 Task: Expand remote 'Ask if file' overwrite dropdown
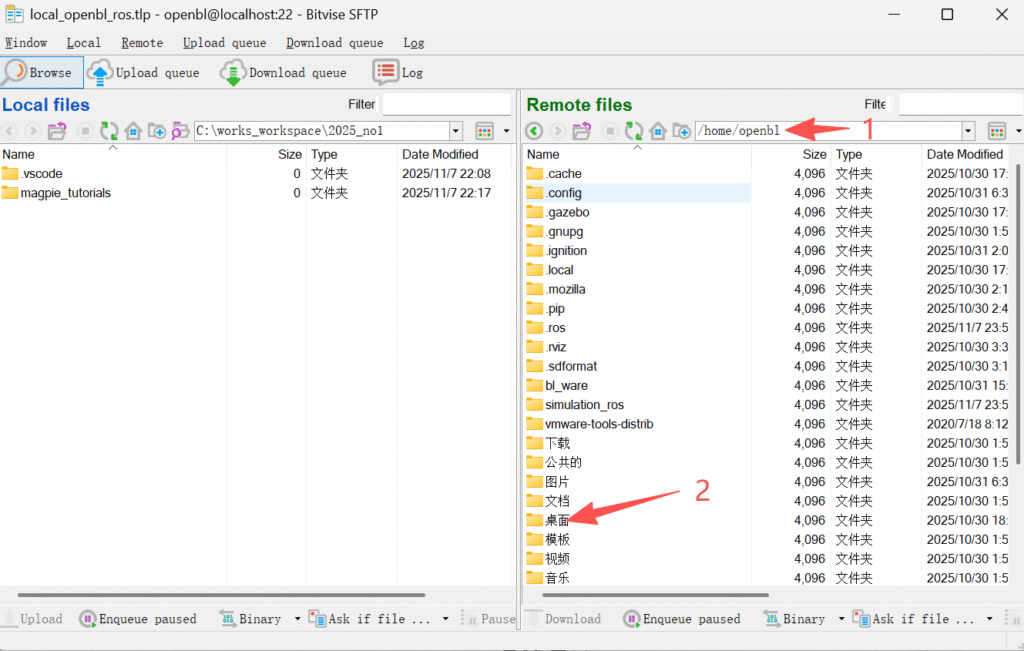[x=989, y=619]
